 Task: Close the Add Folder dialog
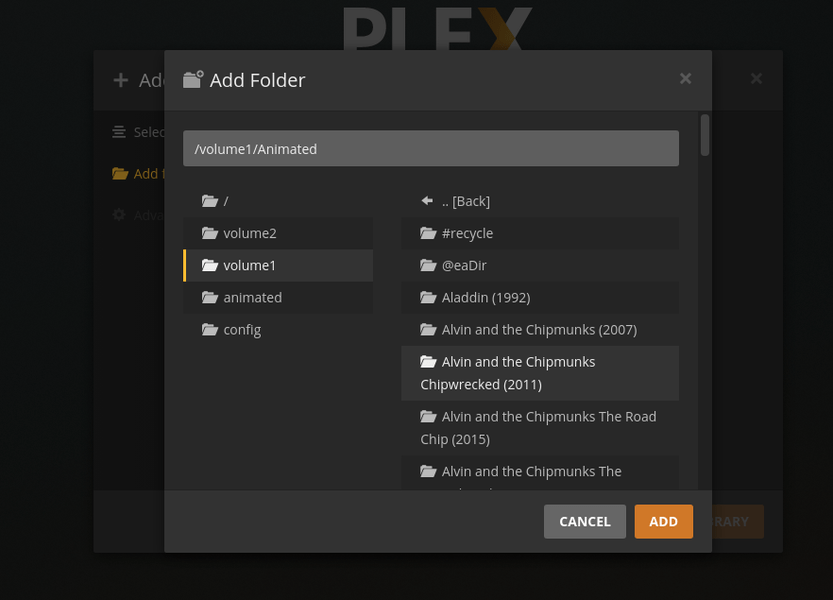[685, 79]
